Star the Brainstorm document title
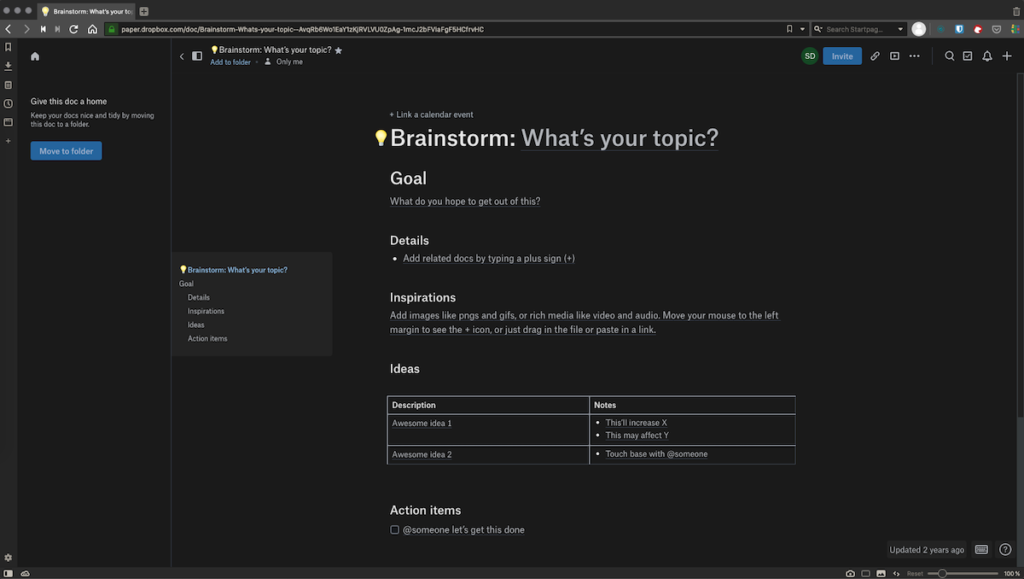Image resolution: width=1024 pixels, height=579 pixels. pyautogui.click(x=338, y=49)
